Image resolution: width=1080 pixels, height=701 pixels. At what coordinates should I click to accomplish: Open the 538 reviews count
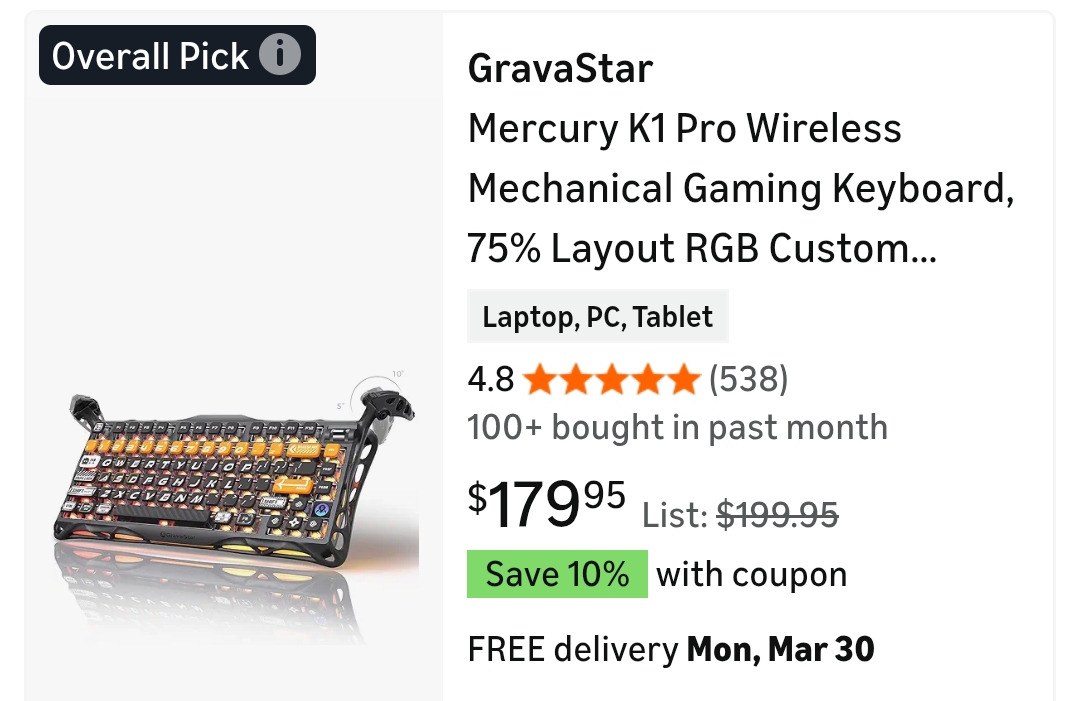[x=749, y=380]
